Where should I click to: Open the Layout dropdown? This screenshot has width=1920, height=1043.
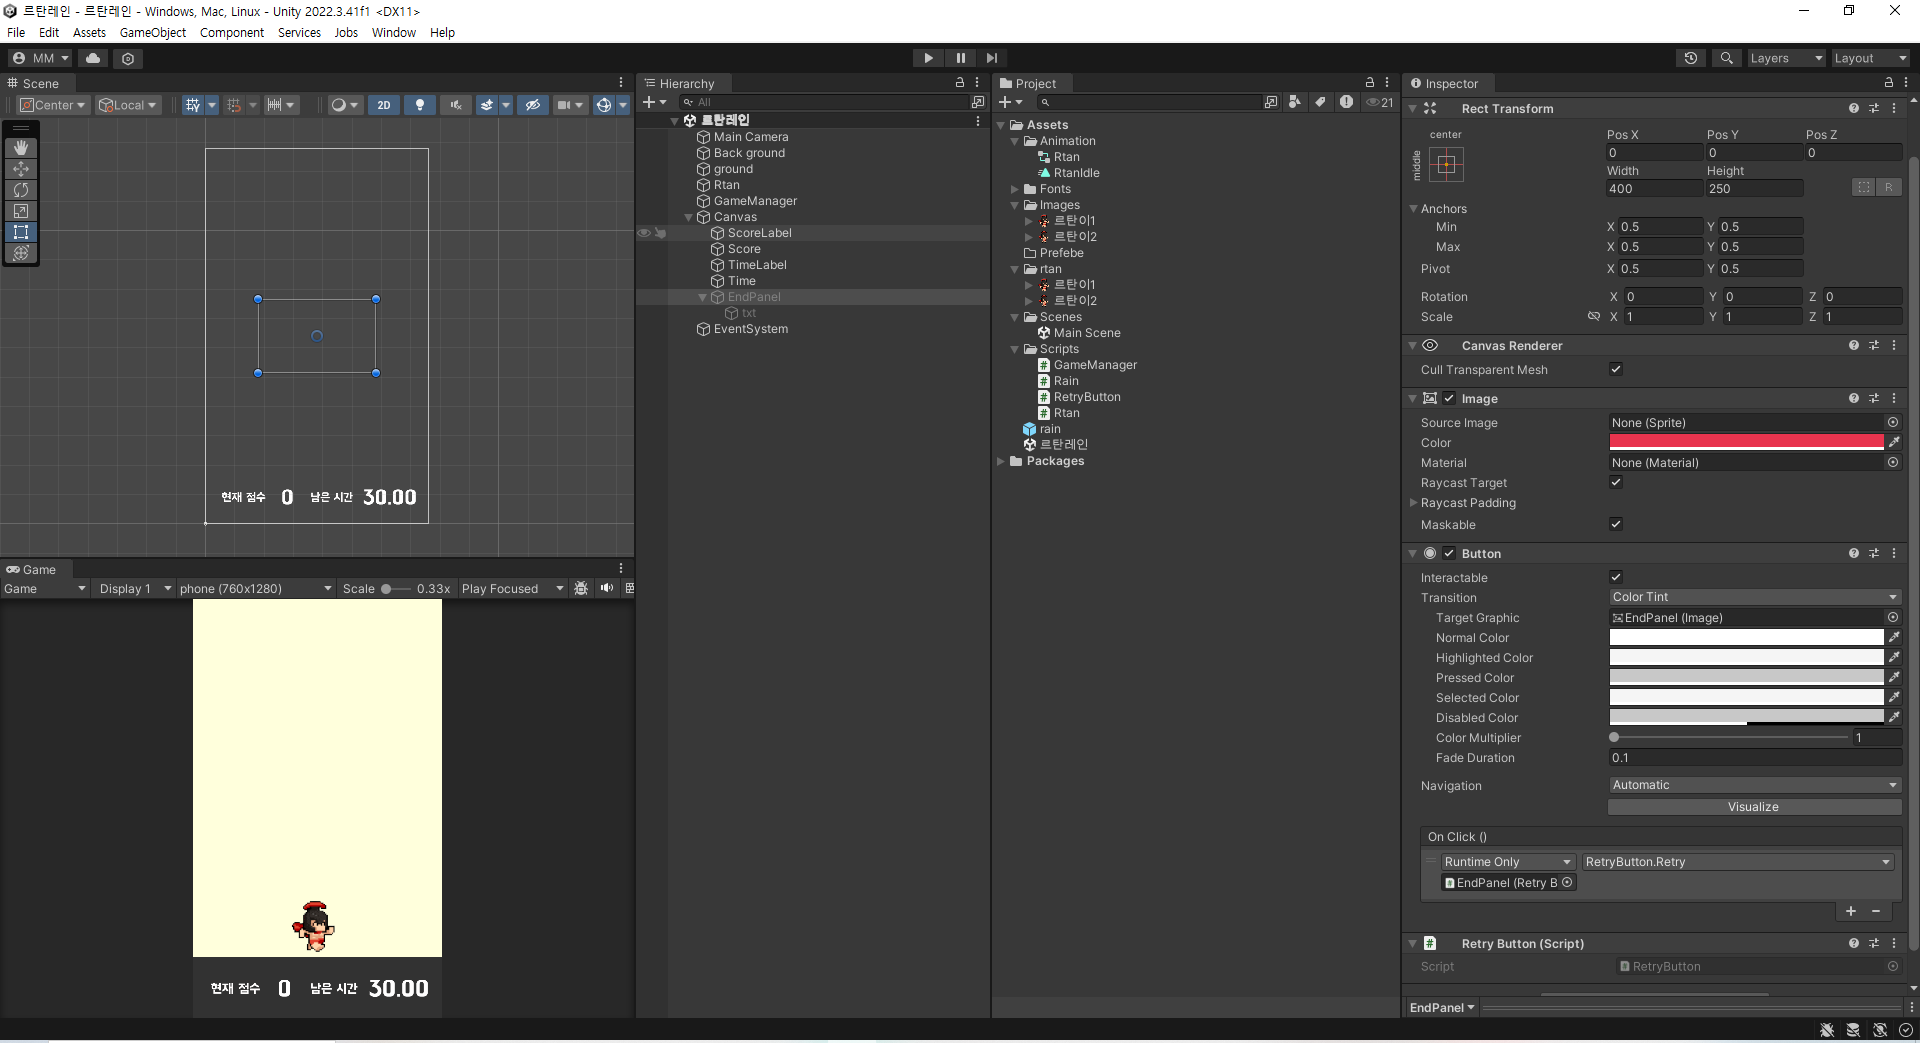(x=1870, y=58)
